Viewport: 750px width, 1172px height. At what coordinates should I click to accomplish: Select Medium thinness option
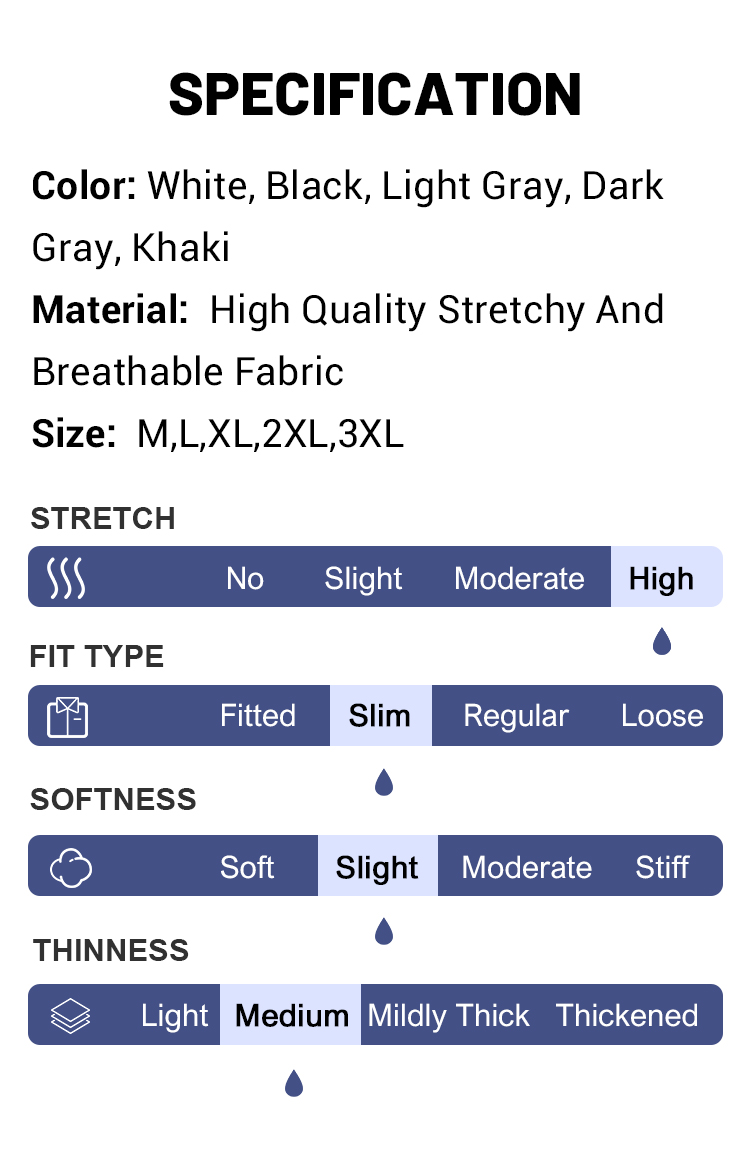coord(292,1015)
